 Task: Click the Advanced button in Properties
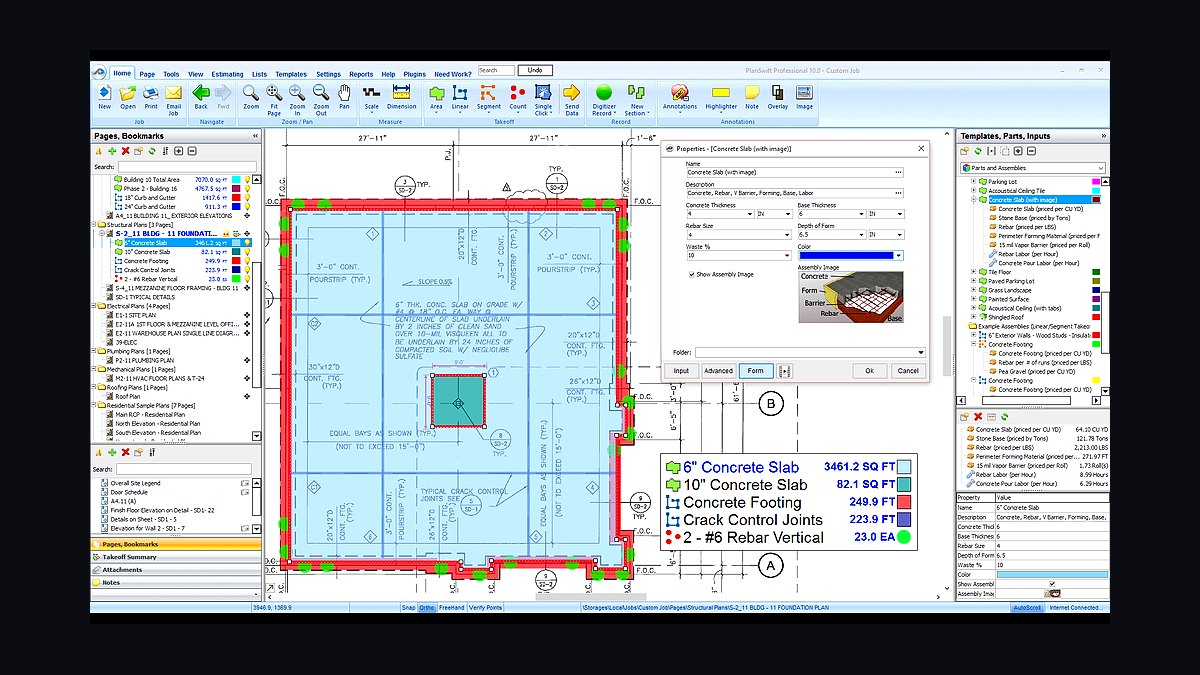click(718, 371)
